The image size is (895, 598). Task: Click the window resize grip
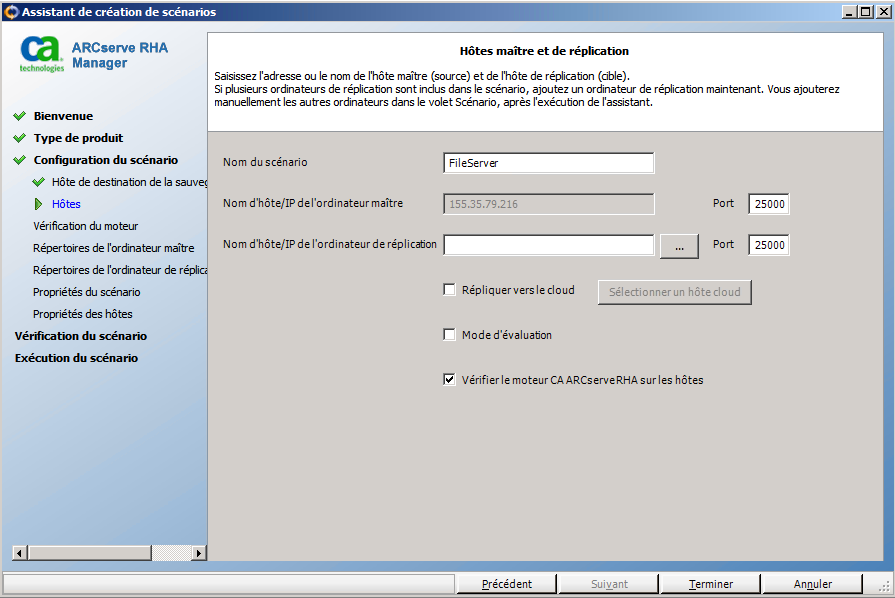[x=884, y=586]
